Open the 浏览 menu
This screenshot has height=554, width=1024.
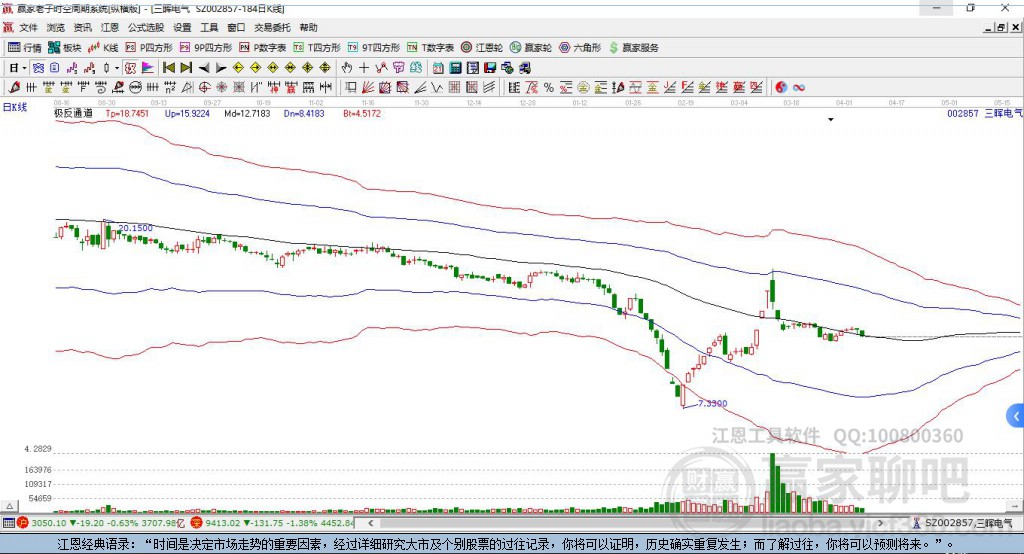pyautogui.click(x=56, y=27)
